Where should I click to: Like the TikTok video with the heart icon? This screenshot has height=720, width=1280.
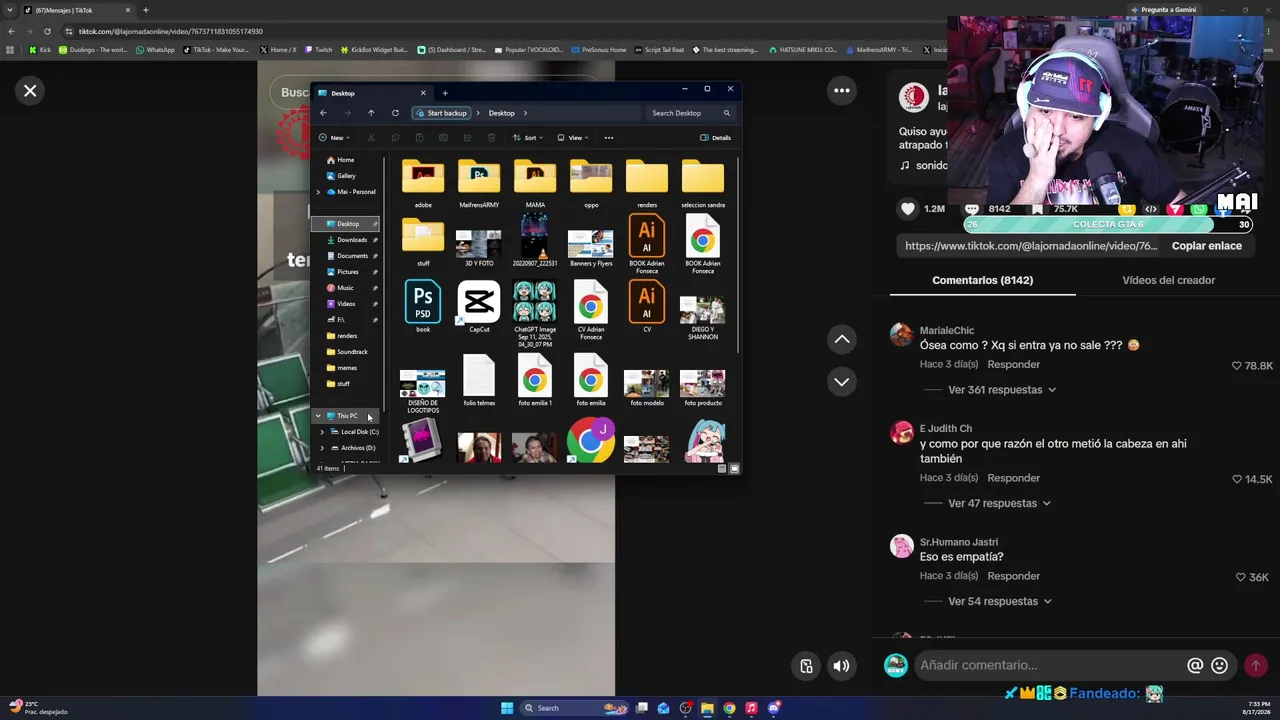908,209
